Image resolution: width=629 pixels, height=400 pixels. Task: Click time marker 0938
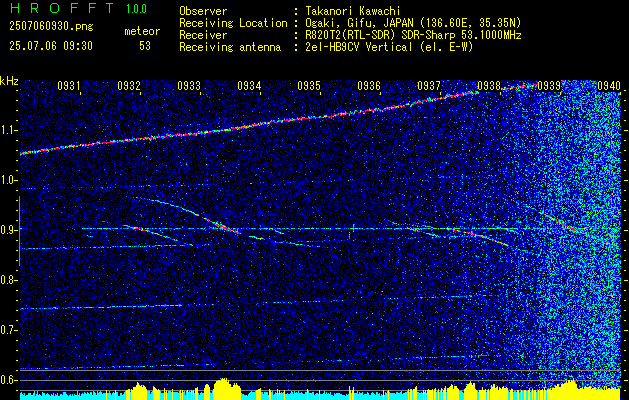(489, 85)
